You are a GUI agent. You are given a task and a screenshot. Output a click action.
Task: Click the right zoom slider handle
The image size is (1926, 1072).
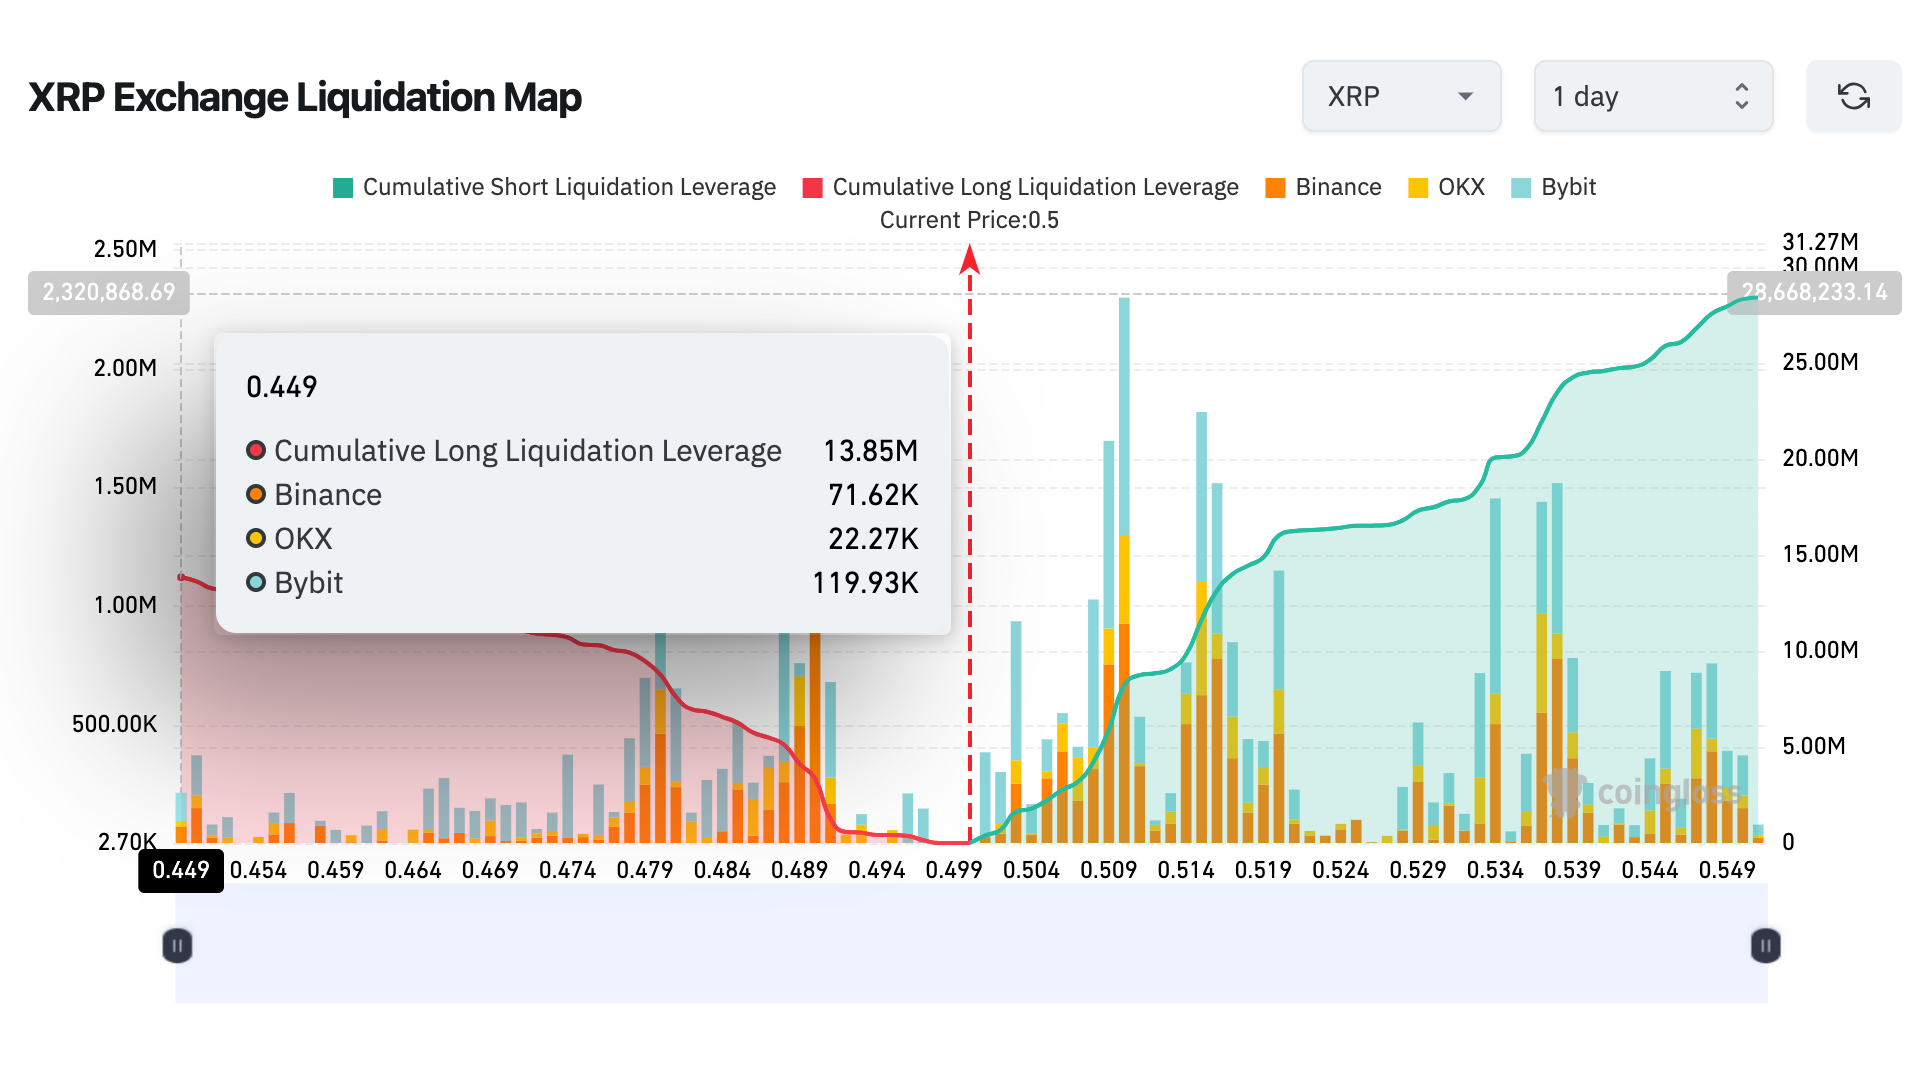[1766, 945]
